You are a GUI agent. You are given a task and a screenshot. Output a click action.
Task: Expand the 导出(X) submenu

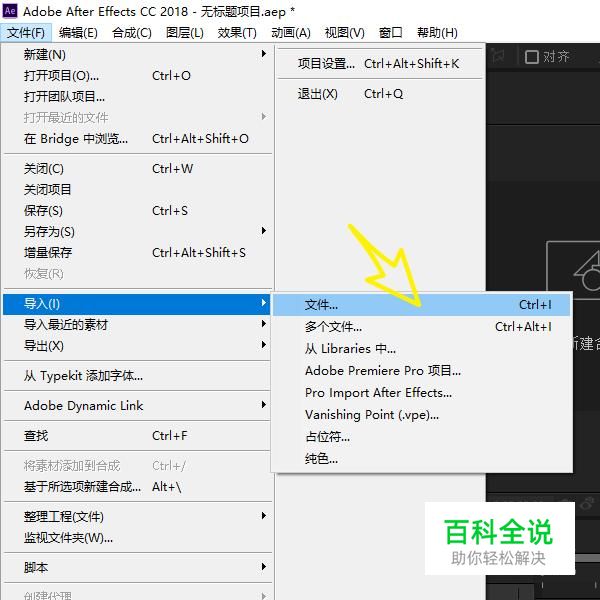click(138, 346)
